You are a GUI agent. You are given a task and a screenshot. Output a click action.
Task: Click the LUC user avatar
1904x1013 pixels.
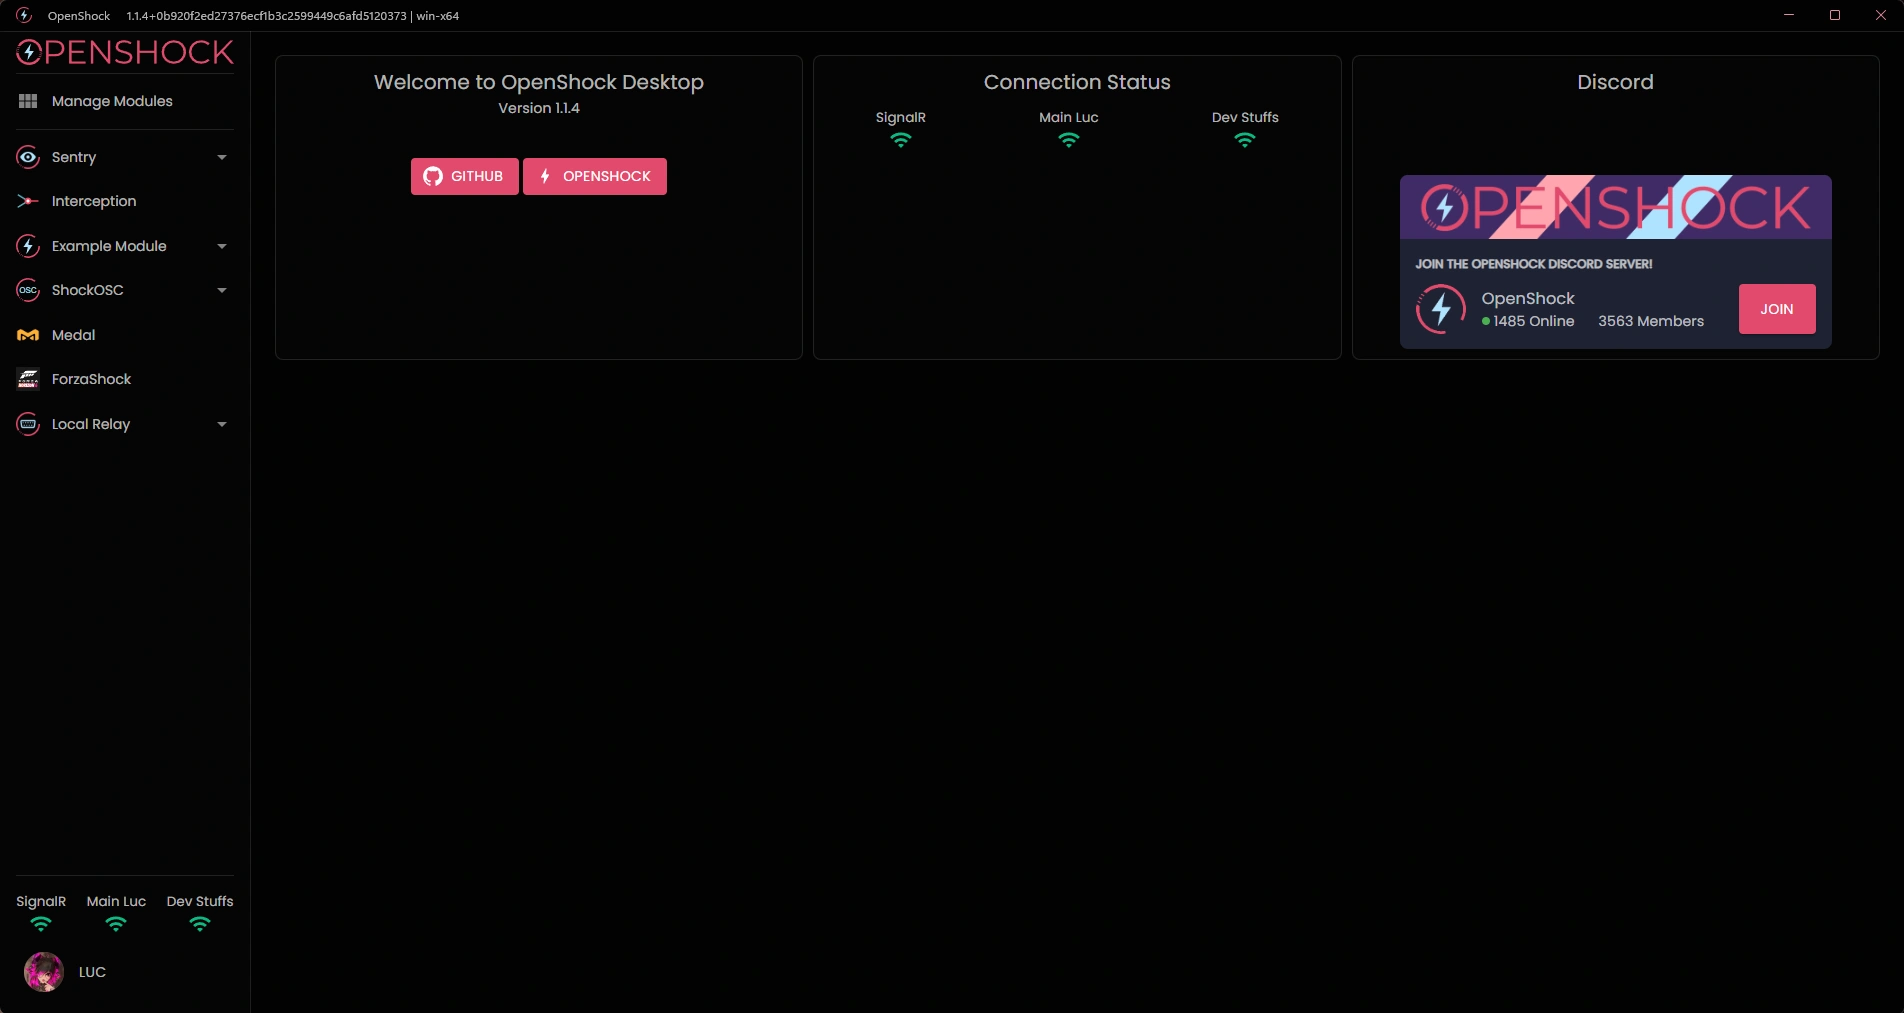tap(44, 972)
